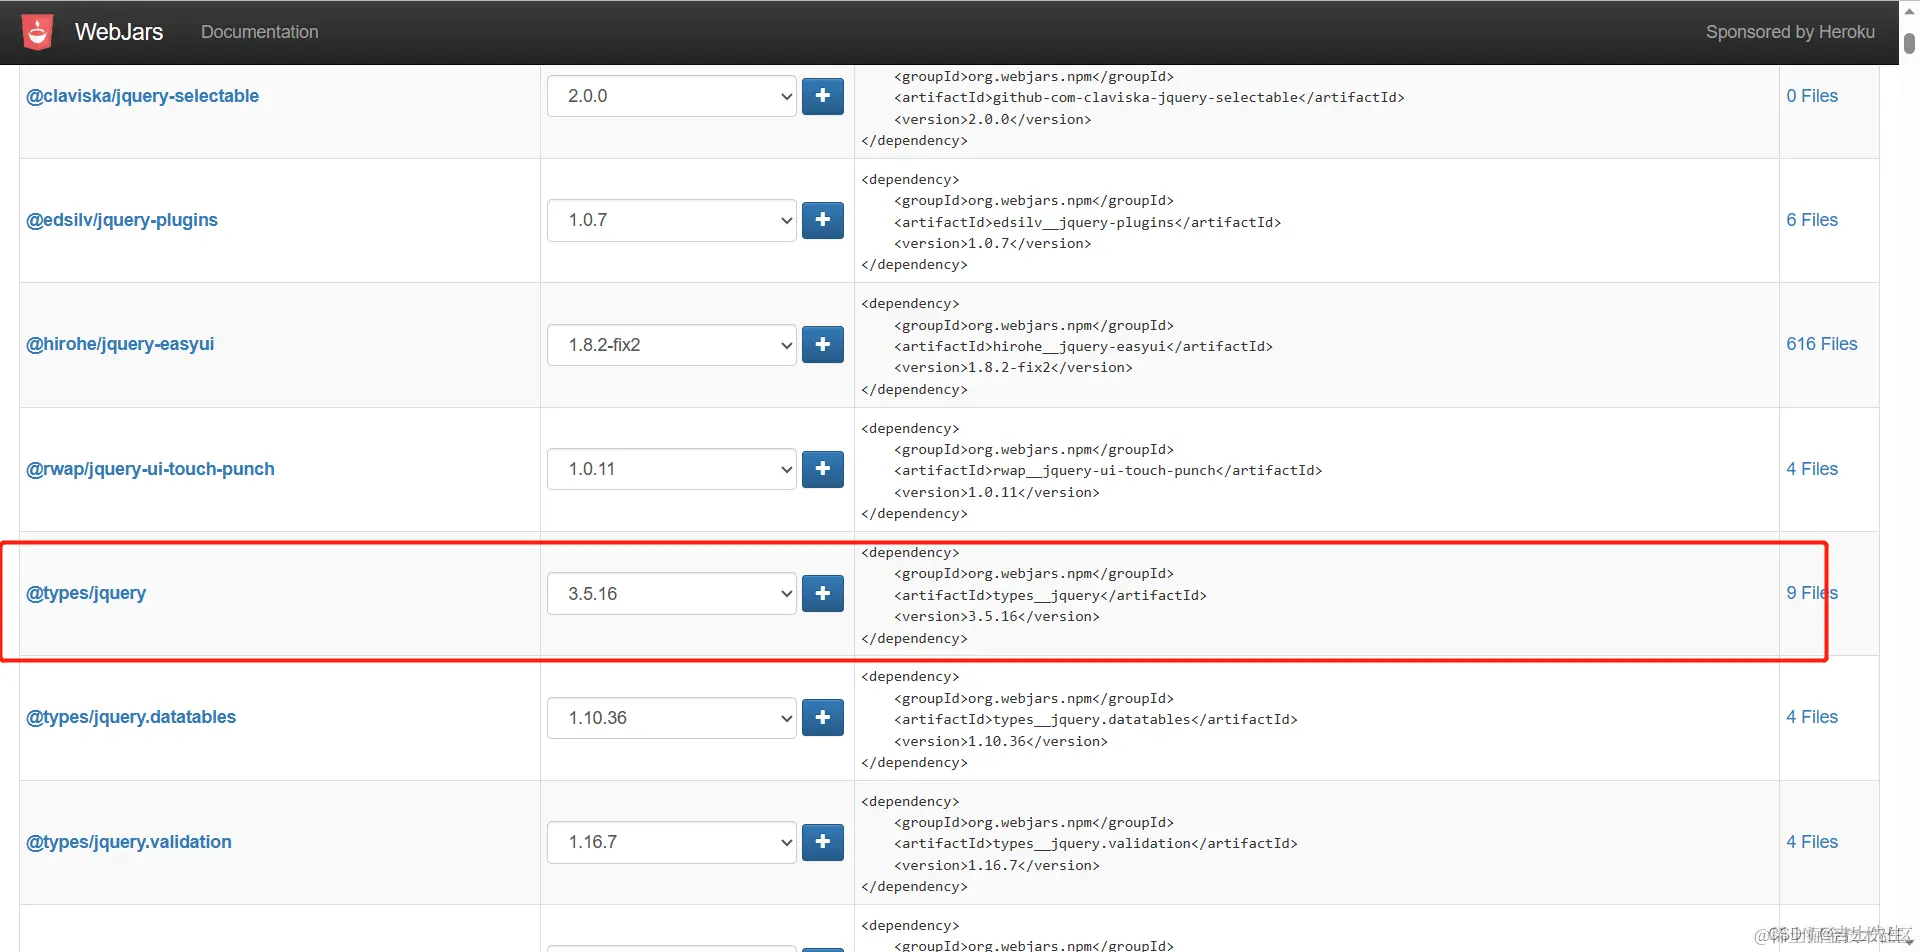Viewport: 1920px width, 952px height.
Task: Click plus icon for @edsilv/jquery-plugins
Action: point(823,220)
